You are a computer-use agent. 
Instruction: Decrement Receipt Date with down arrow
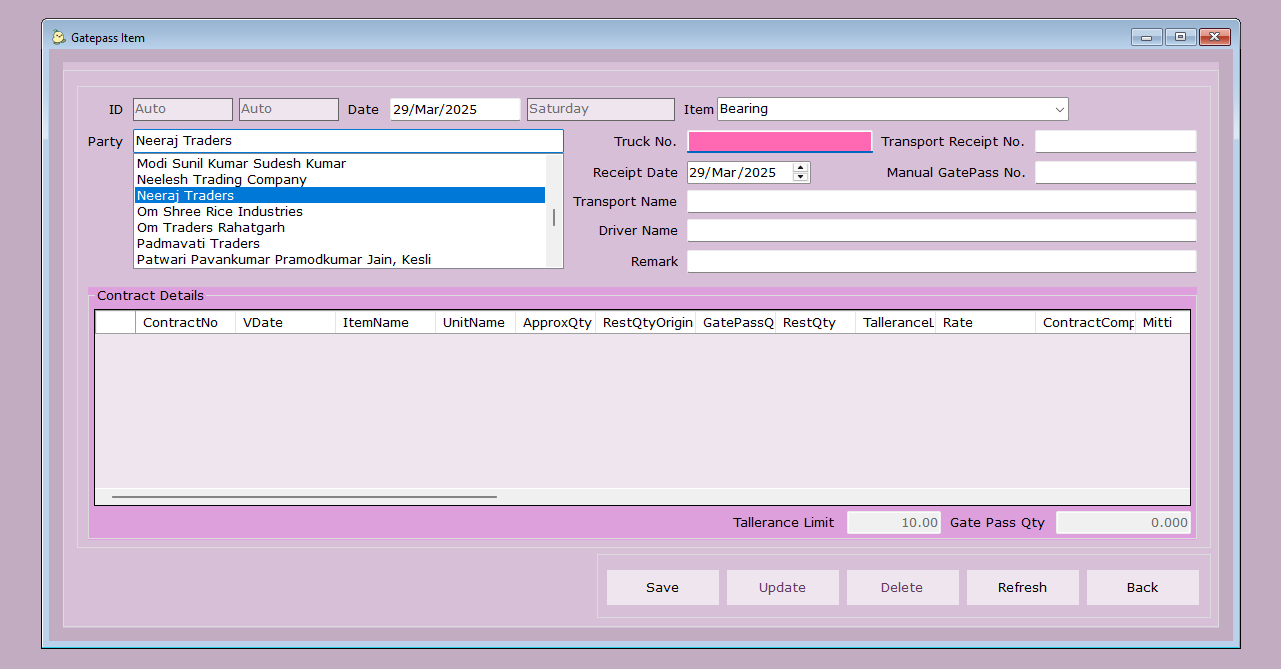(800, 177)
